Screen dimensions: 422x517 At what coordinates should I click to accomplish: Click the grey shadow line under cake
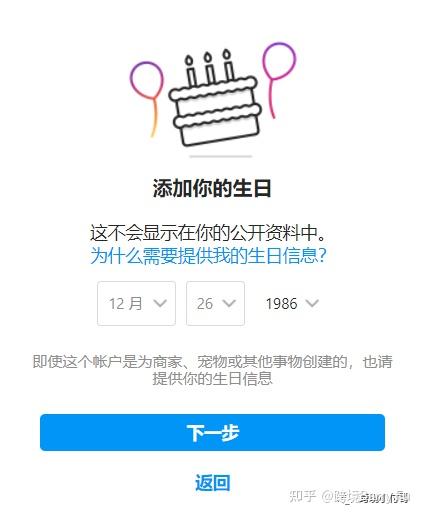click(x=221, y=156)
